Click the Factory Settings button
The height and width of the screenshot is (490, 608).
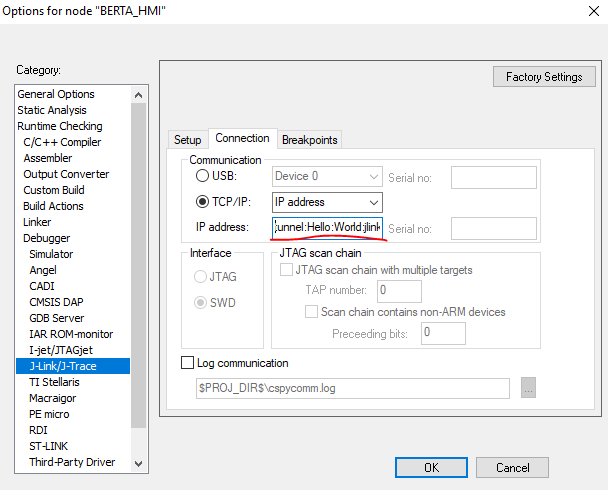[544, 77]
